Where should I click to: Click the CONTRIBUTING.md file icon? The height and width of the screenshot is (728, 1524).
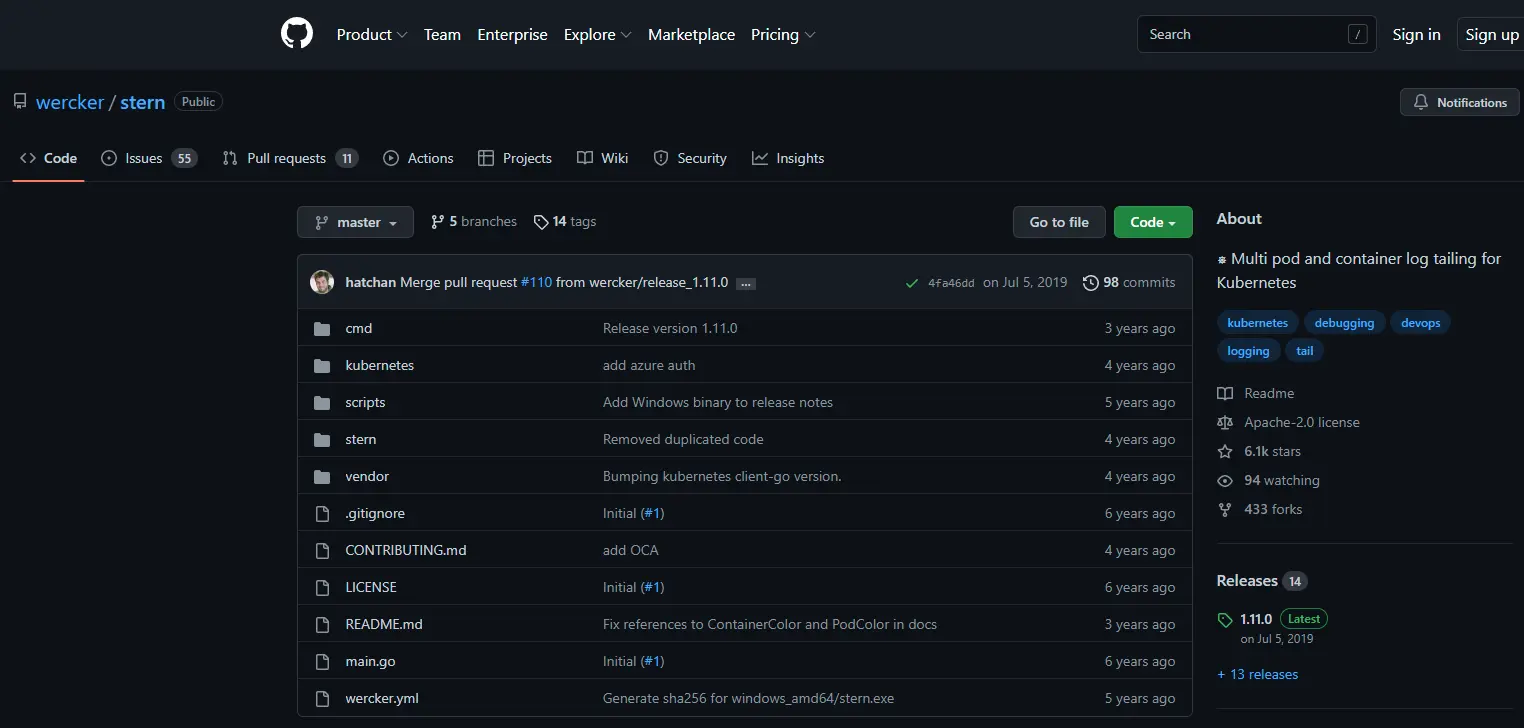322,550
